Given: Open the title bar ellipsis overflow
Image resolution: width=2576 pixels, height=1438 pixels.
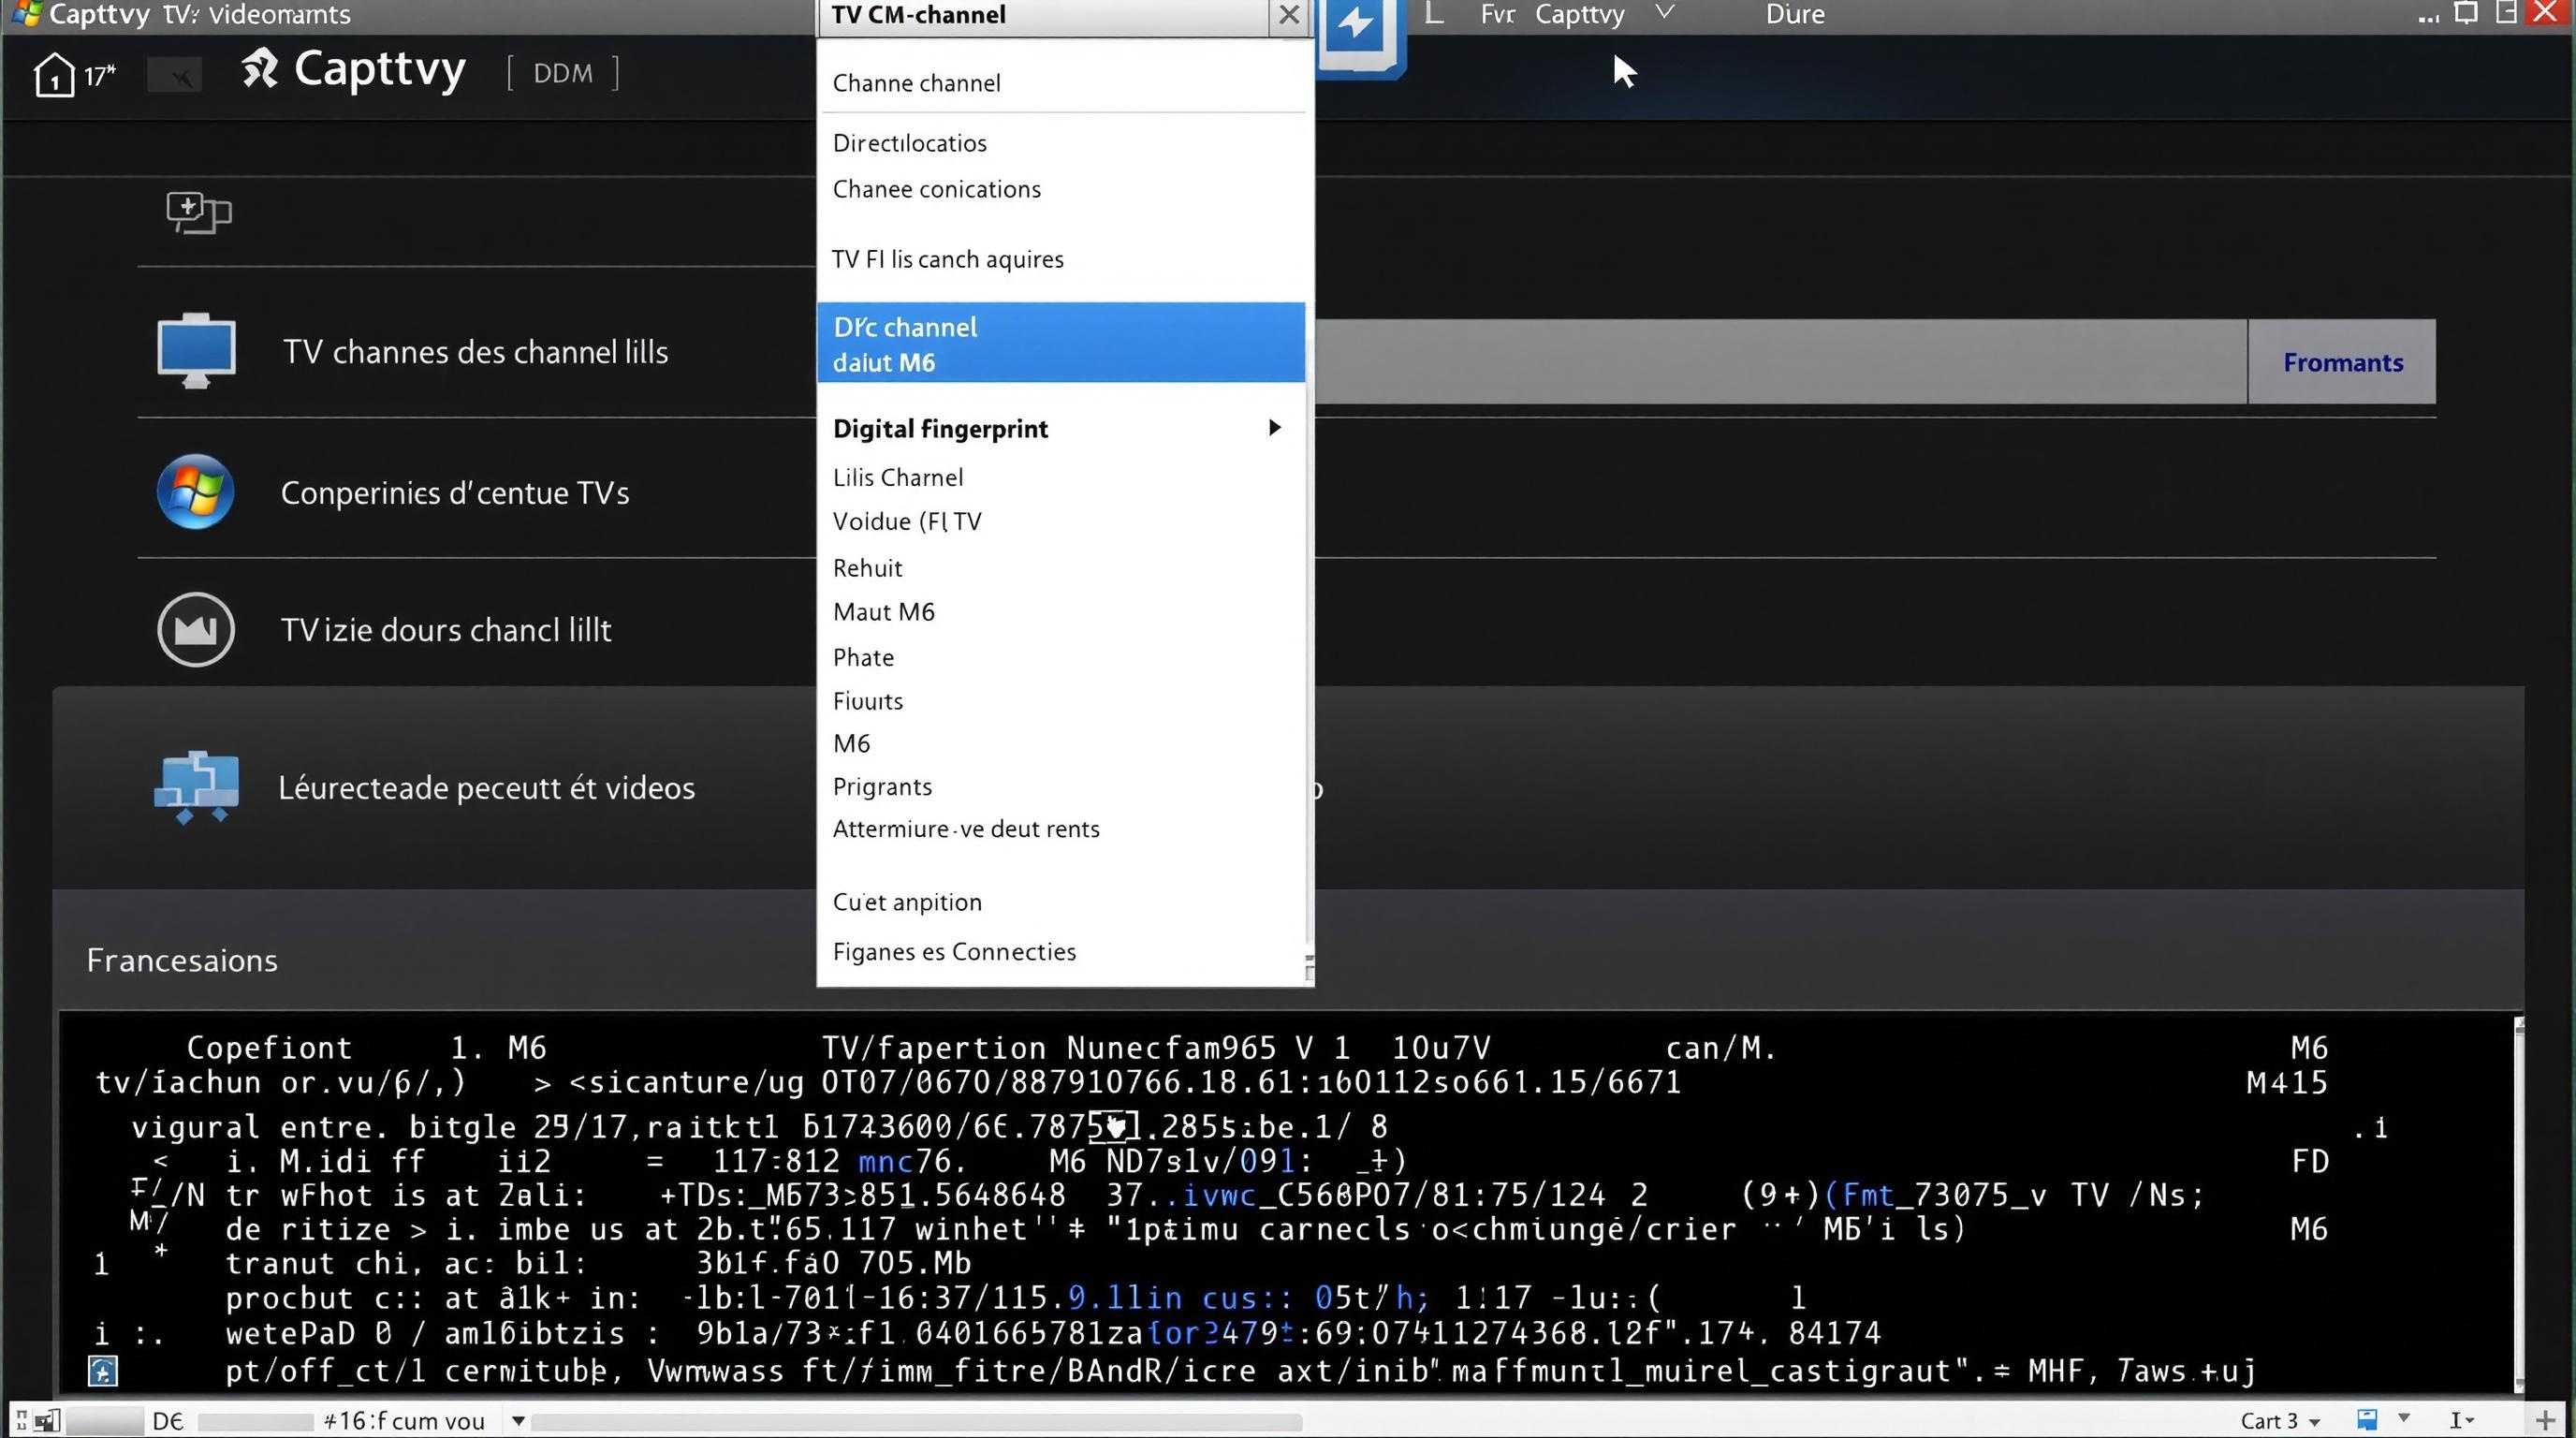Looking at the screenshot, I should 2428,18.
